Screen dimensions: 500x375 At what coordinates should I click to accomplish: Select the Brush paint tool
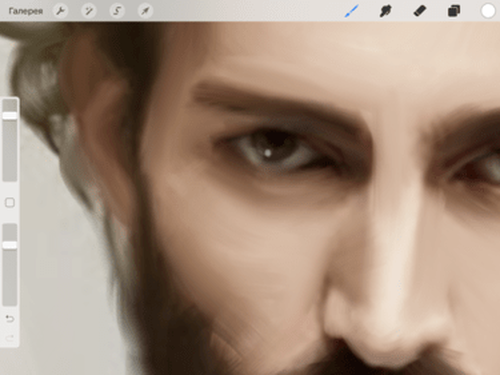point(352,11)
